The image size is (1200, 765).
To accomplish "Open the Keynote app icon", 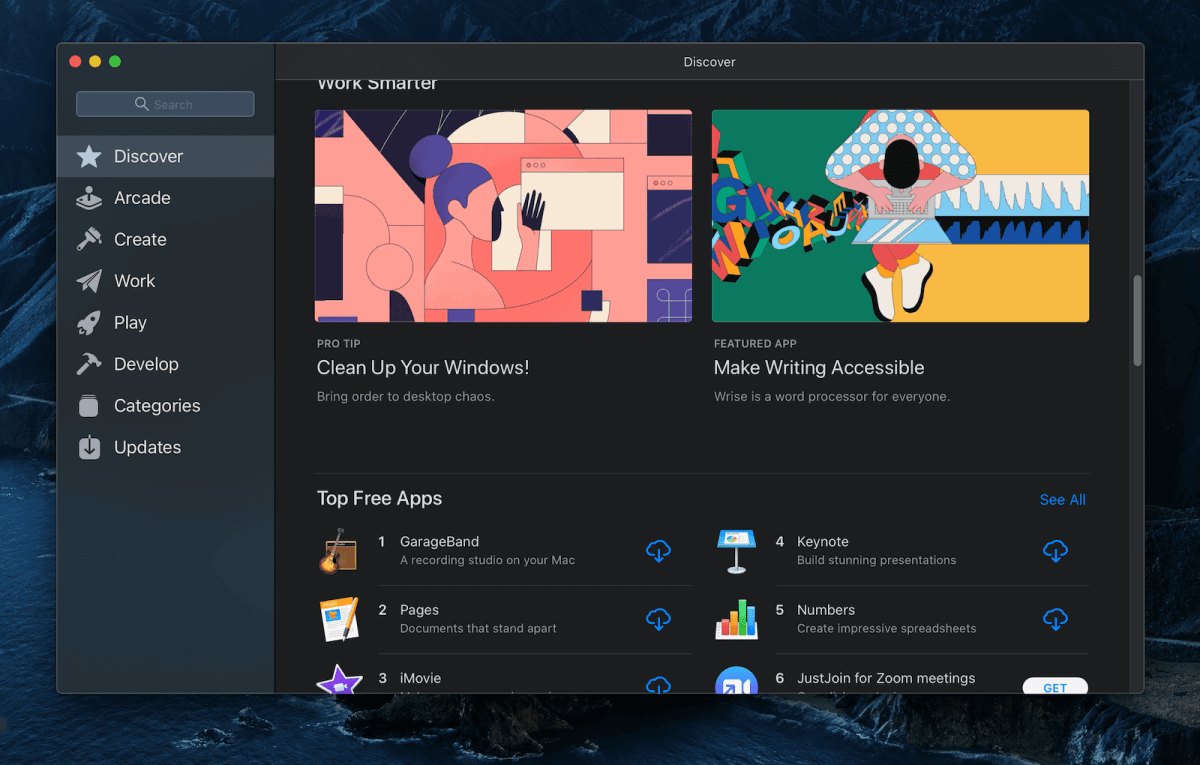I will (736, 551).
